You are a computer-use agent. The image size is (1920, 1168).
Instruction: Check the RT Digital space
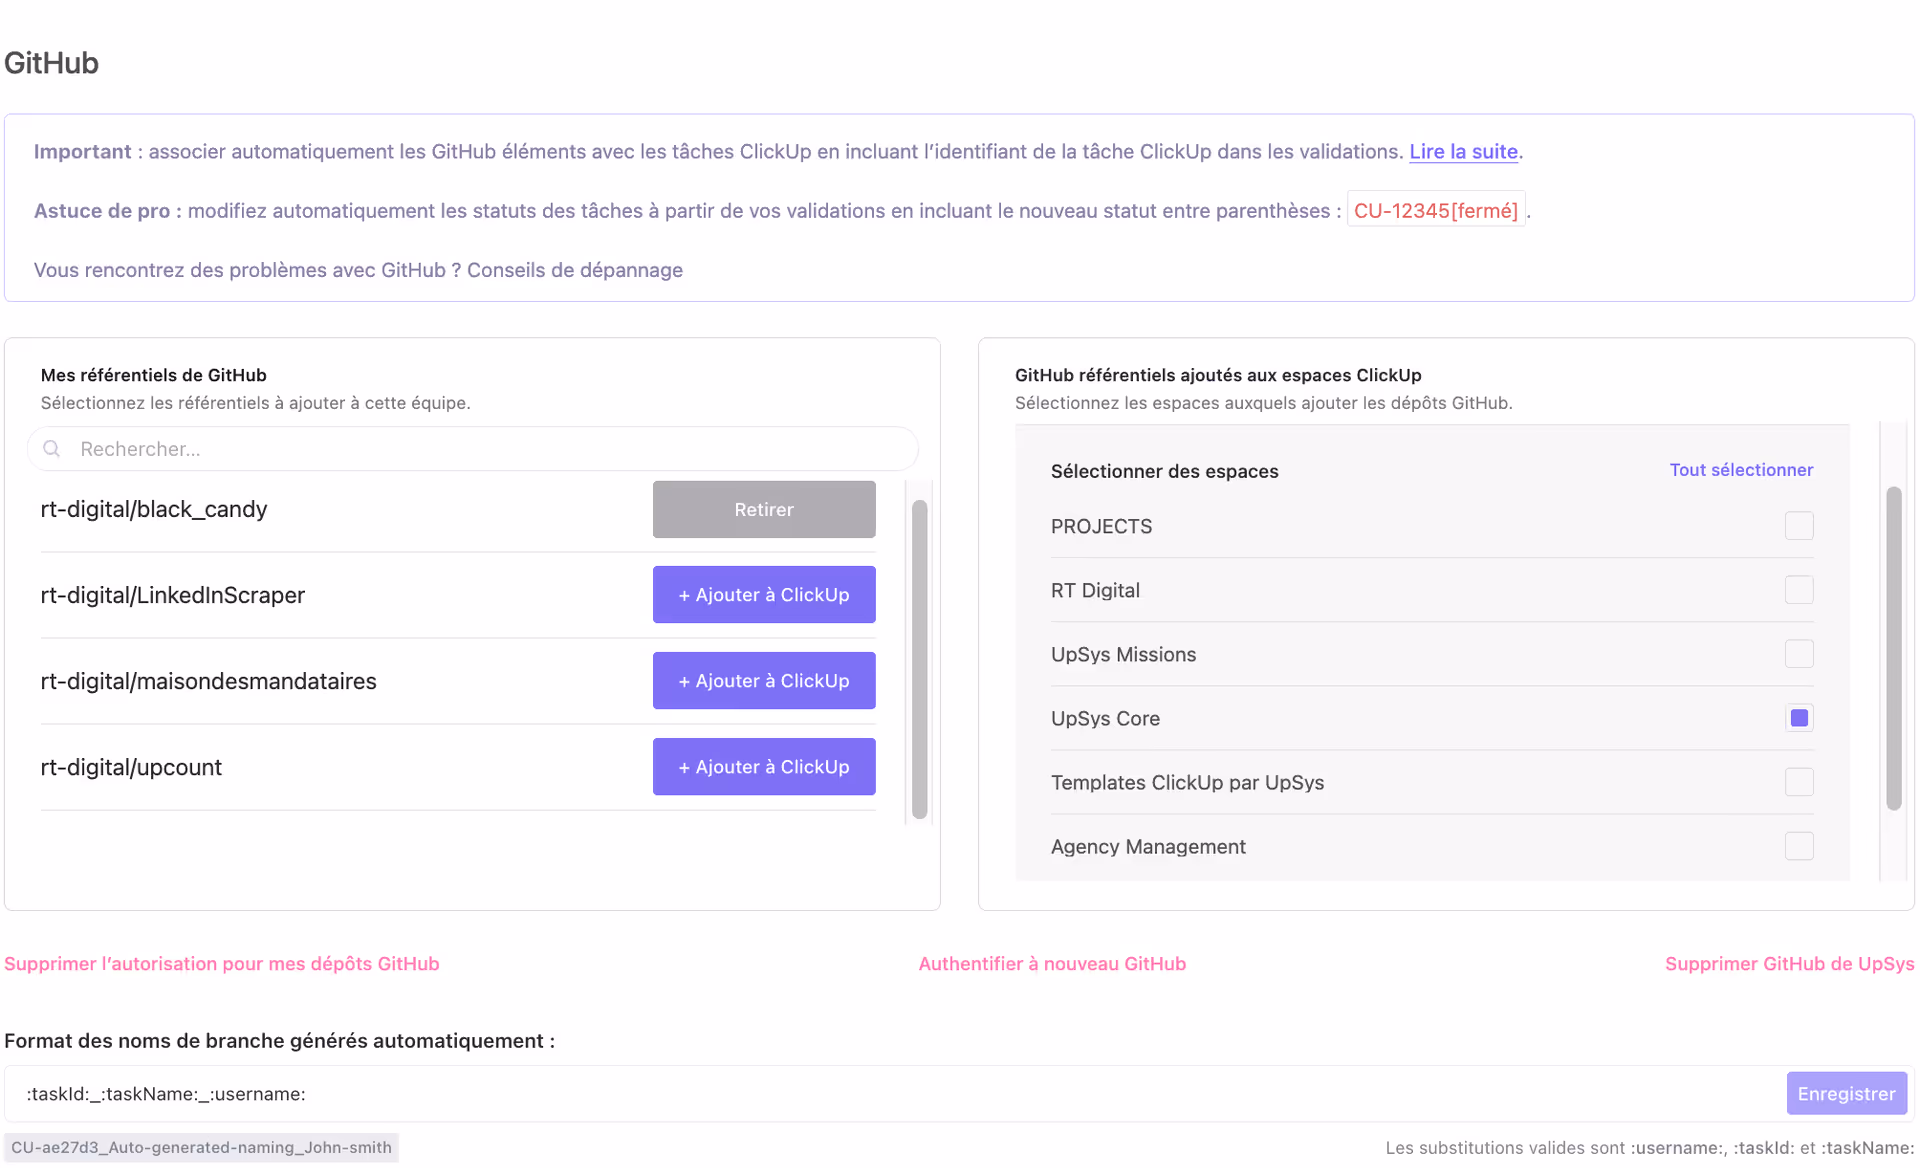1799,589
